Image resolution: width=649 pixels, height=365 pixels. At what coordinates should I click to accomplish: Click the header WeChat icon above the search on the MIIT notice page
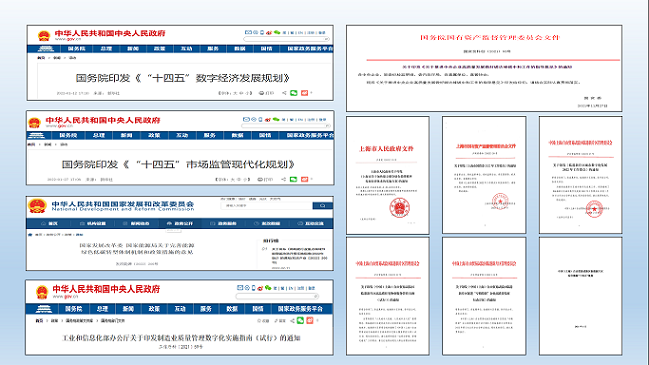[268, 288]
